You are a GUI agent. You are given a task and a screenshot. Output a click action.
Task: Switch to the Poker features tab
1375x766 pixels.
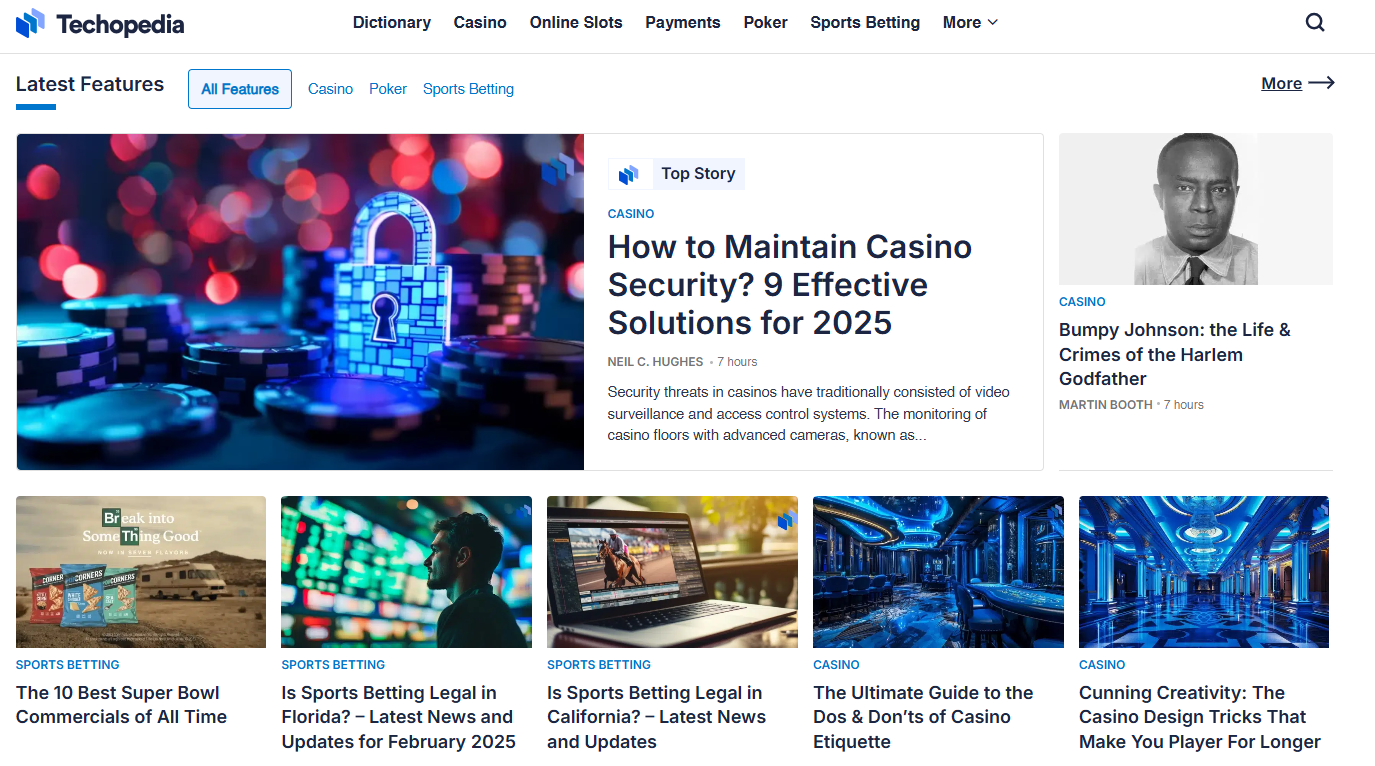click(388, 89)
